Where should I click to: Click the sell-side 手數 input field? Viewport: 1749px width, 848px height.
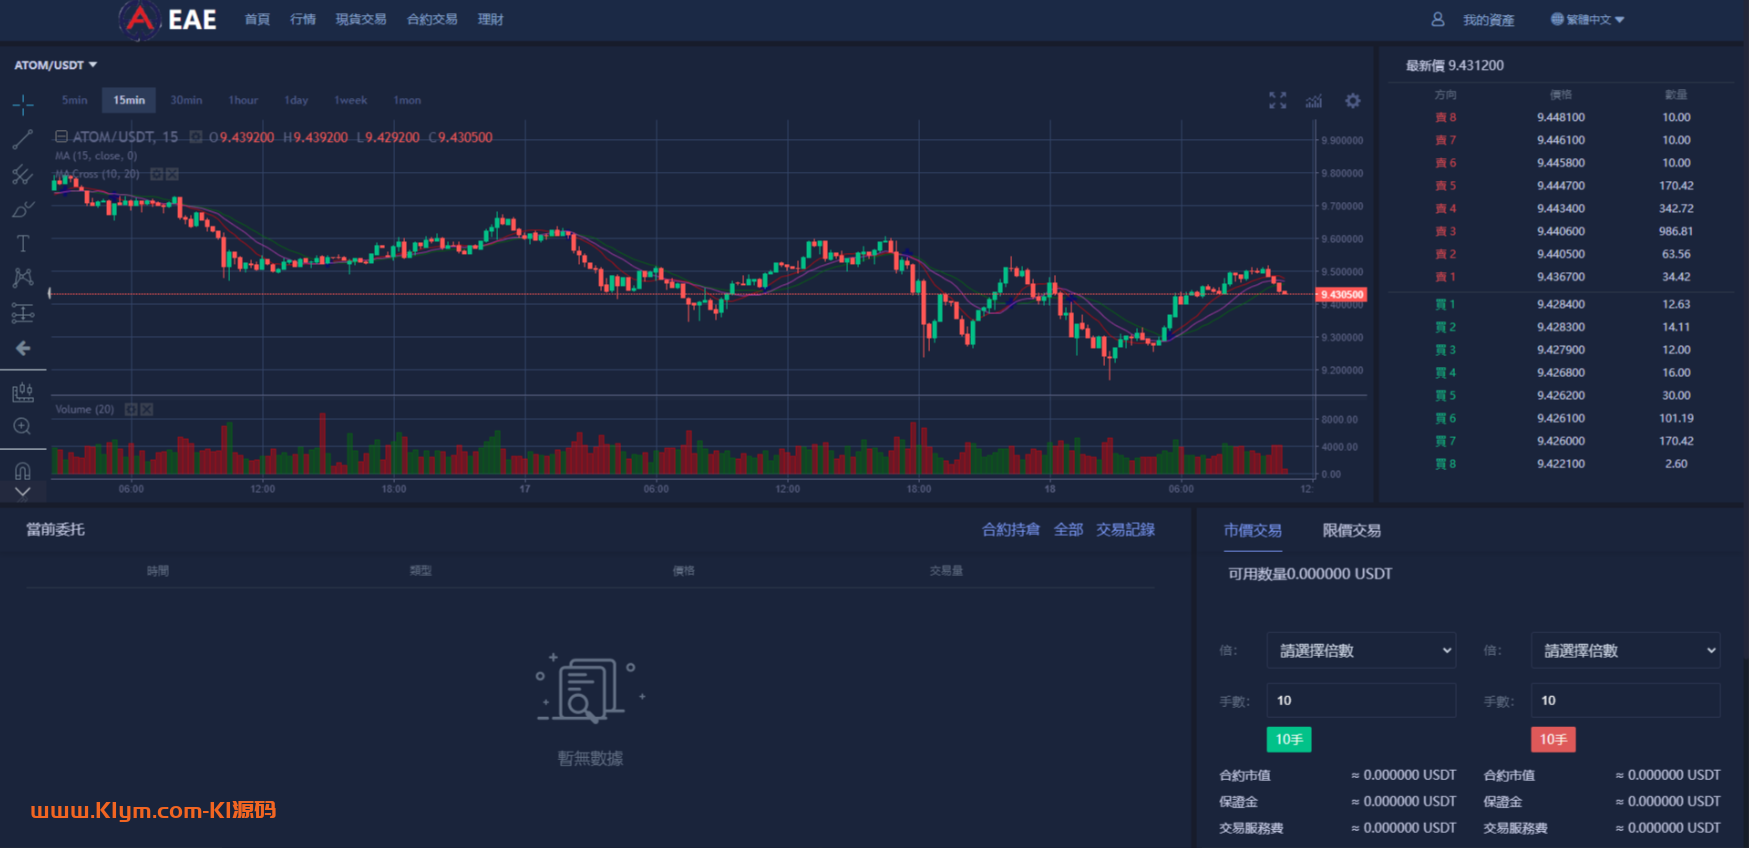click(1625, 700)
